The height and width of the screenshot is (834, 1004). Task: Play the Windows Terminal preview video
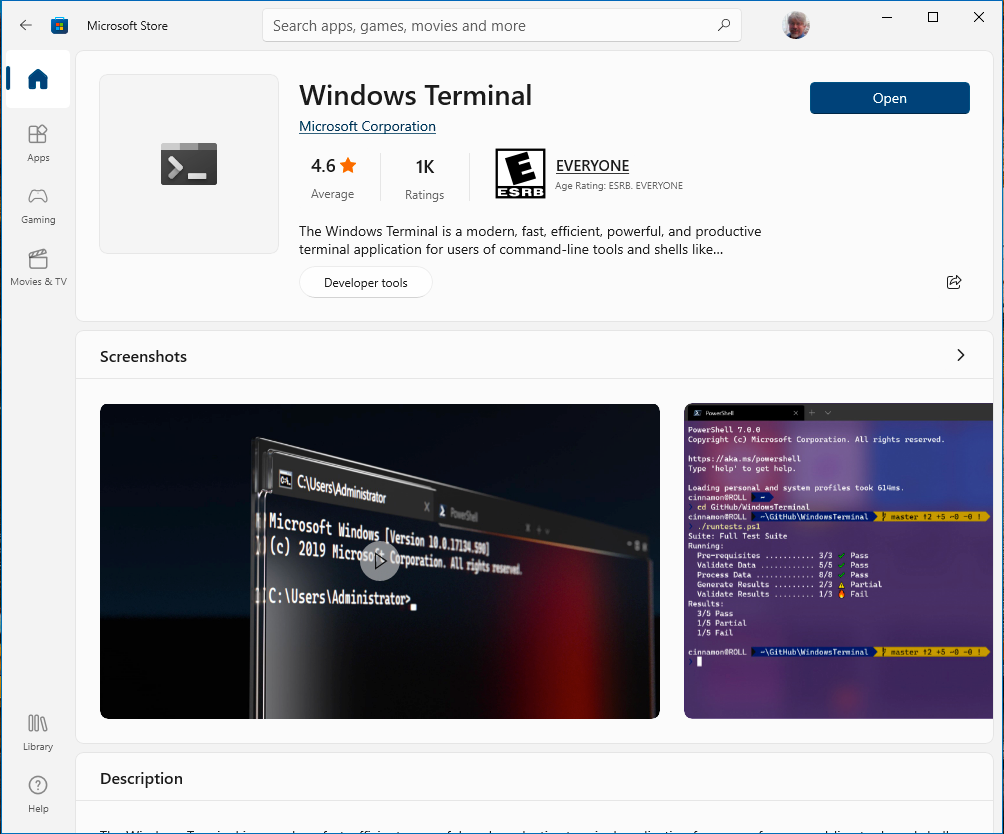coord(380,561)
